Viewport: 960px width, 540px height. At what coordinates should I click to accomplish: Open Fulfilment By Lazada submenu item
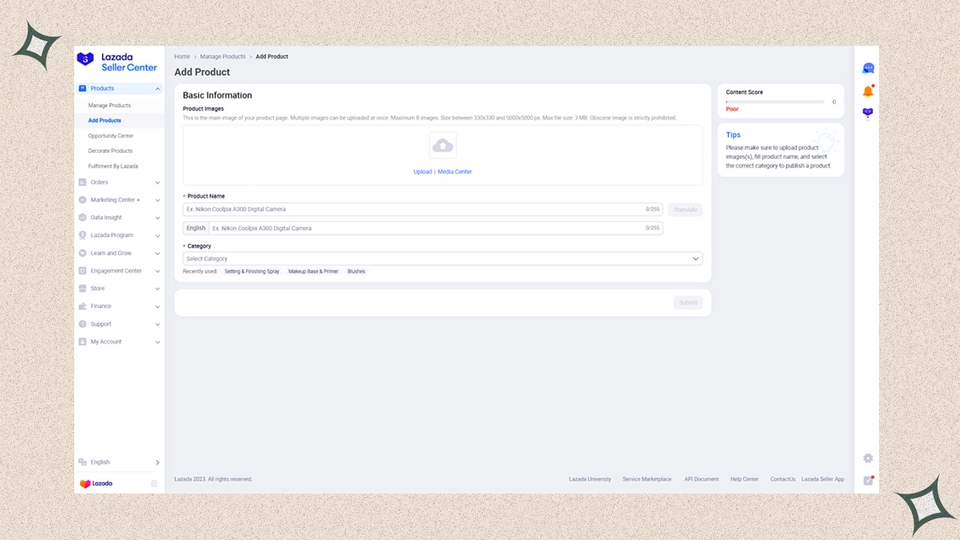click(113, 166)
